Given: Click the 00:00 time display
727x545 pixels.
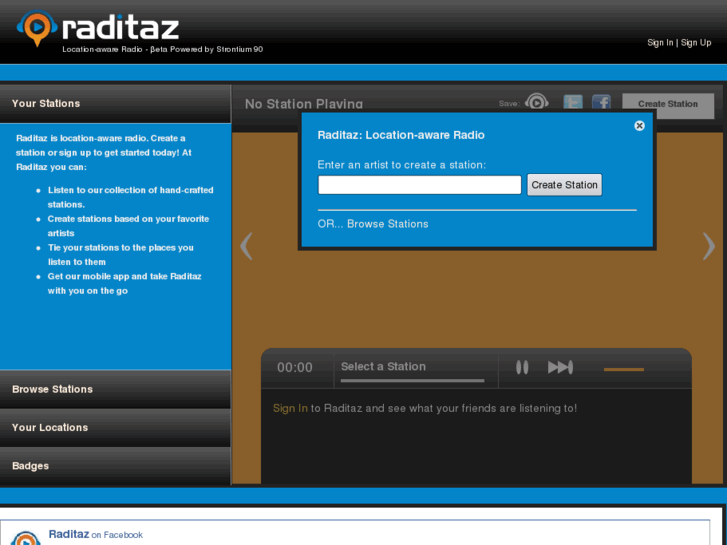Looking at the screenshot, I should tap(295, 367).
